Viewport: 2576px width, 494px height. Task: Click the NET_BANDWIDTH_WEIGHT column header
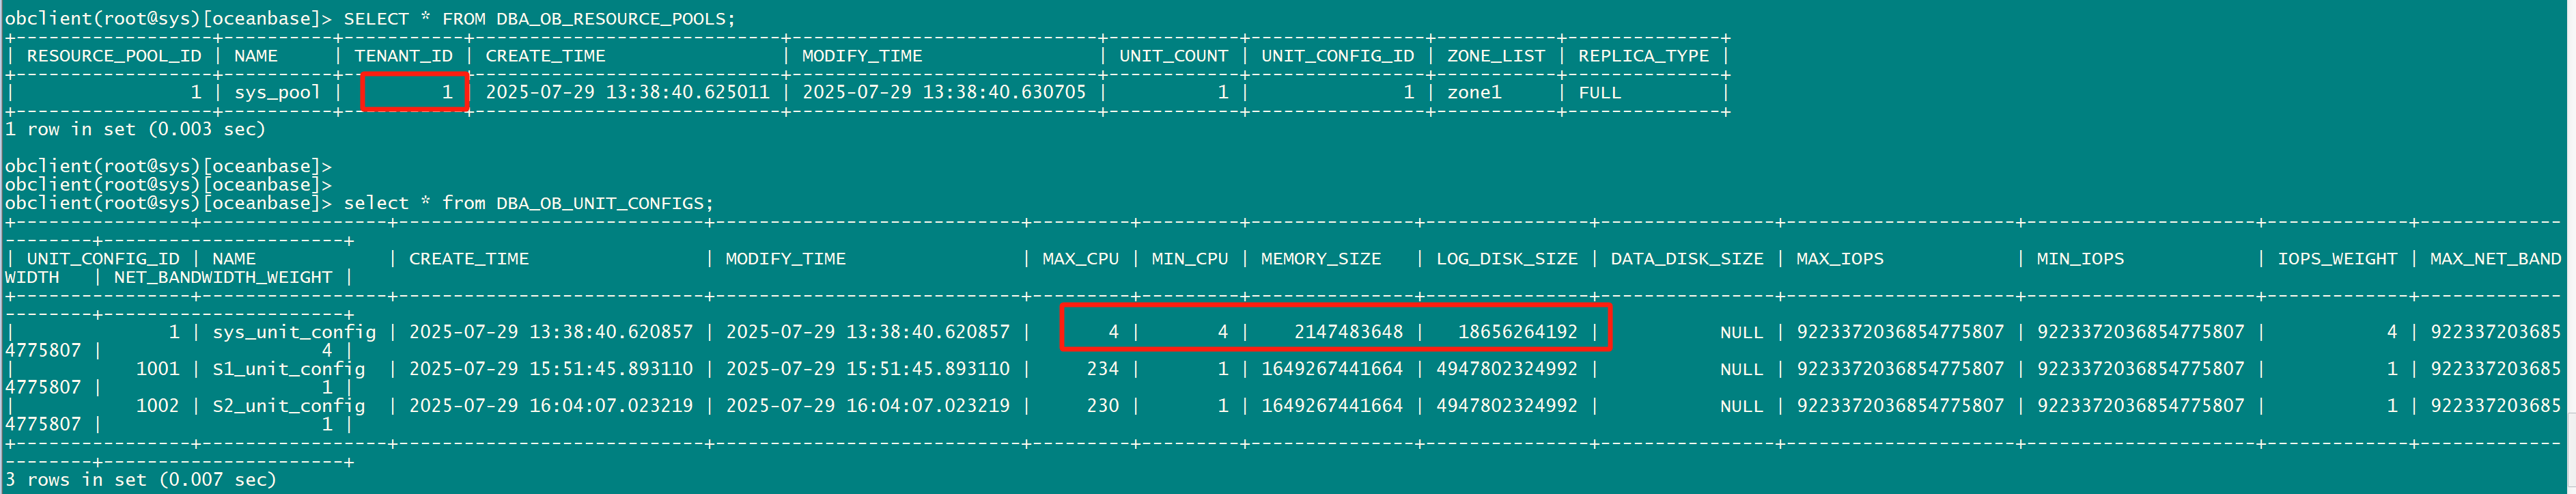pyautogui.click(x=223, y=278)
